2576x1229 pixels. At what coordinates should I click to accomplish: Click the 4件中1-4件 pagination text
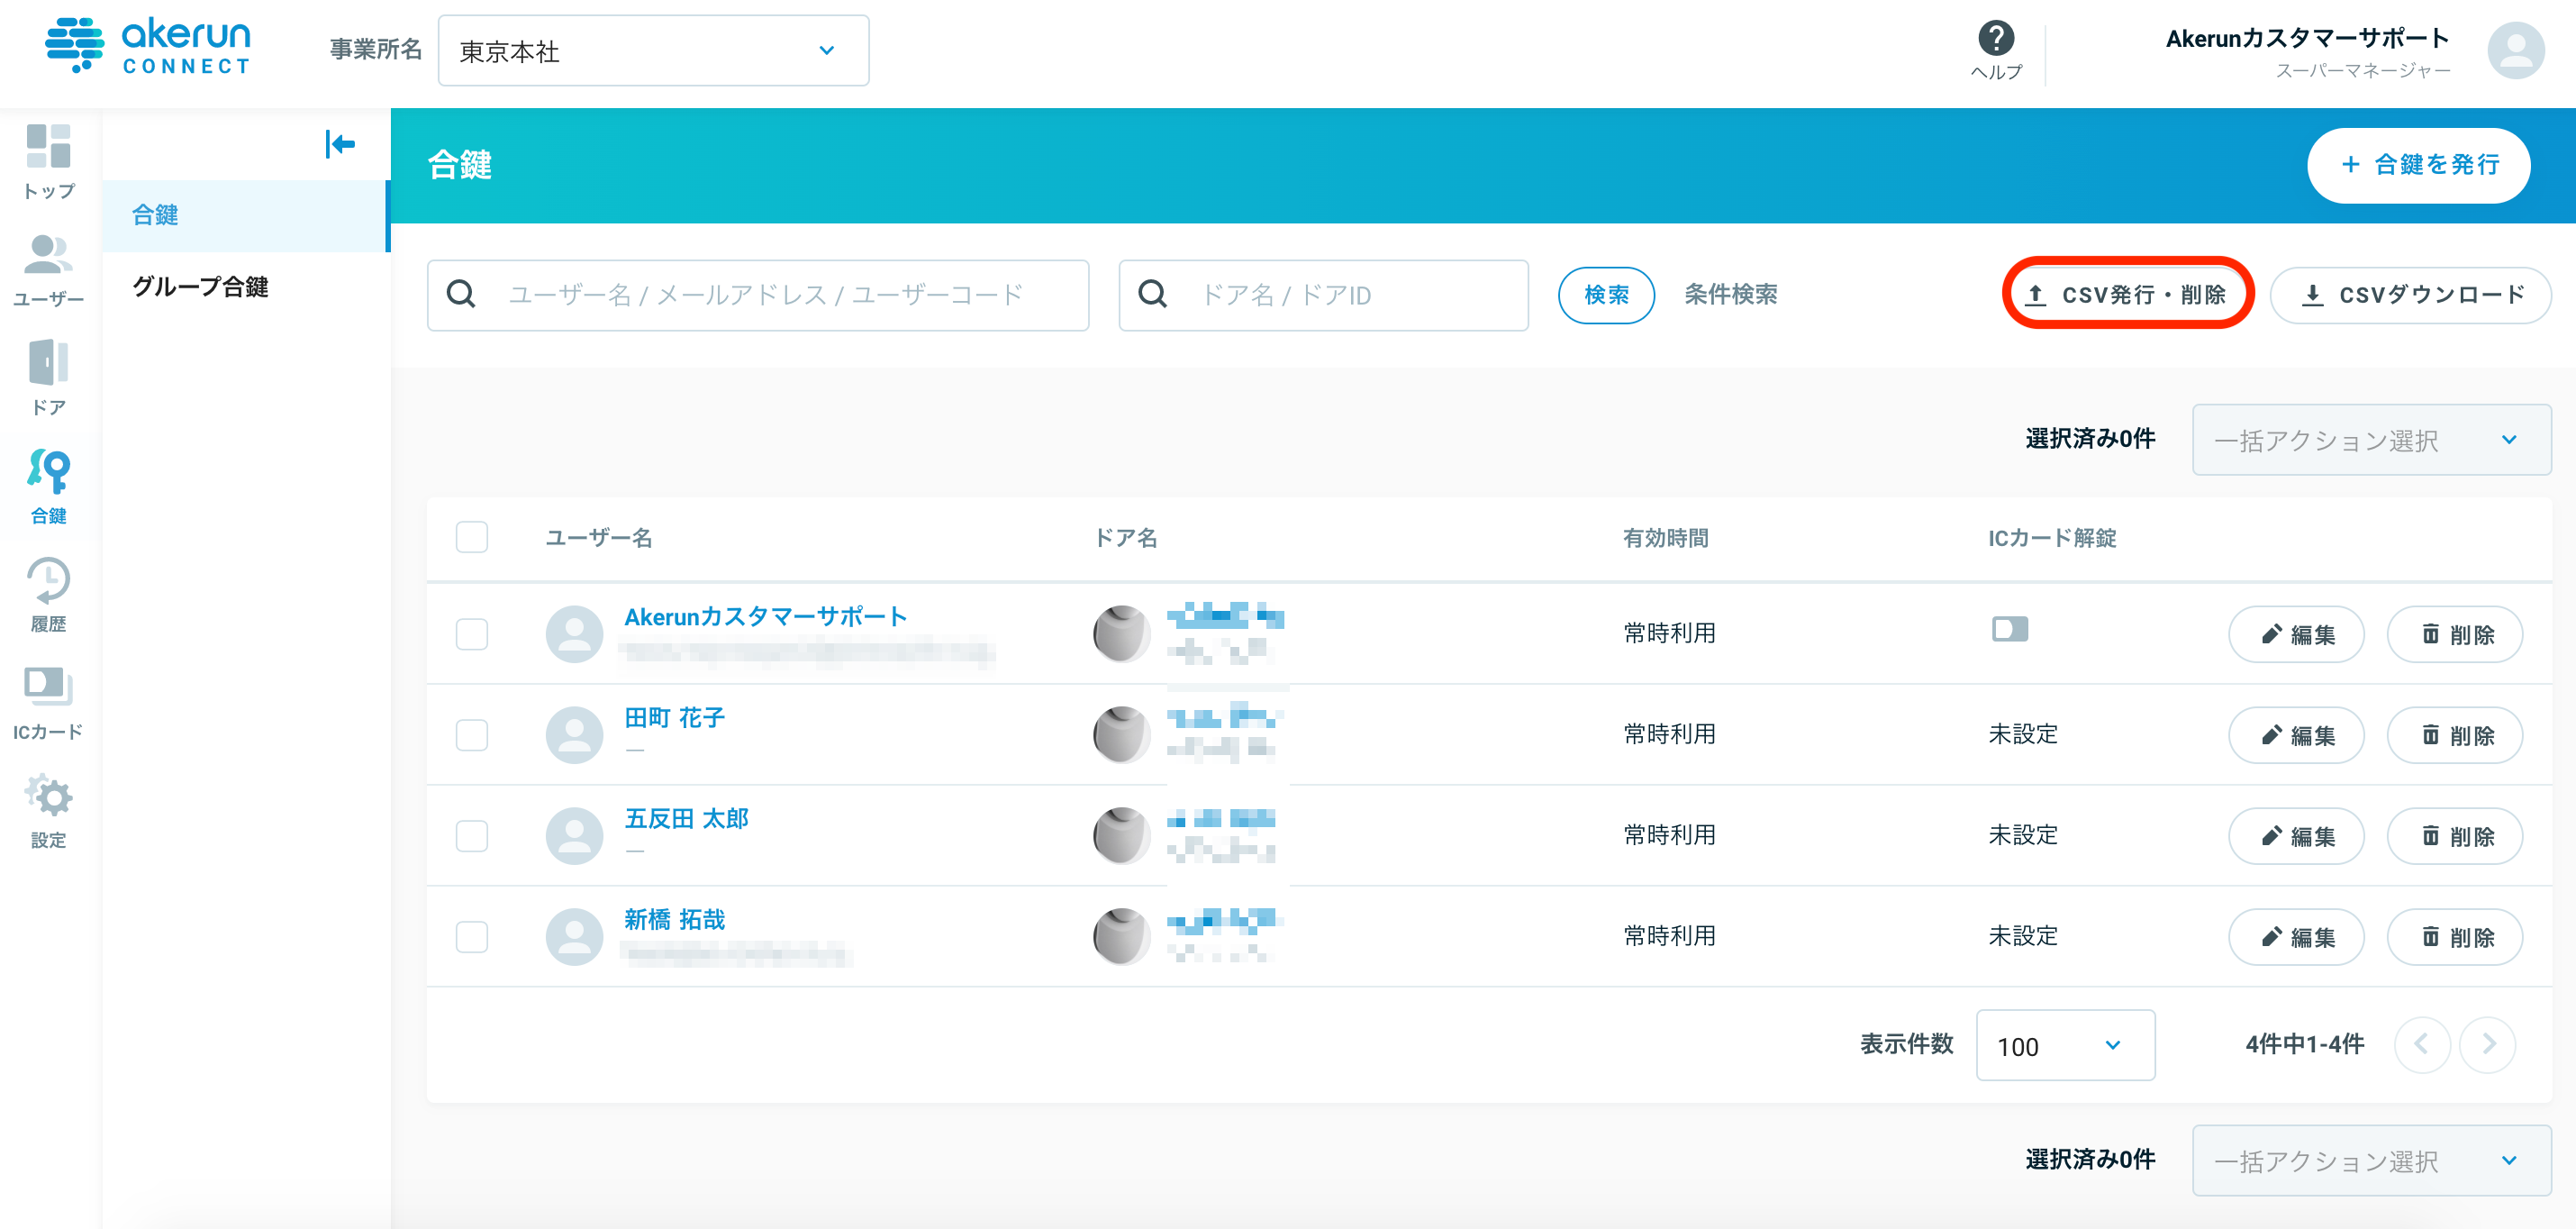click(x=2304, y=1045)
